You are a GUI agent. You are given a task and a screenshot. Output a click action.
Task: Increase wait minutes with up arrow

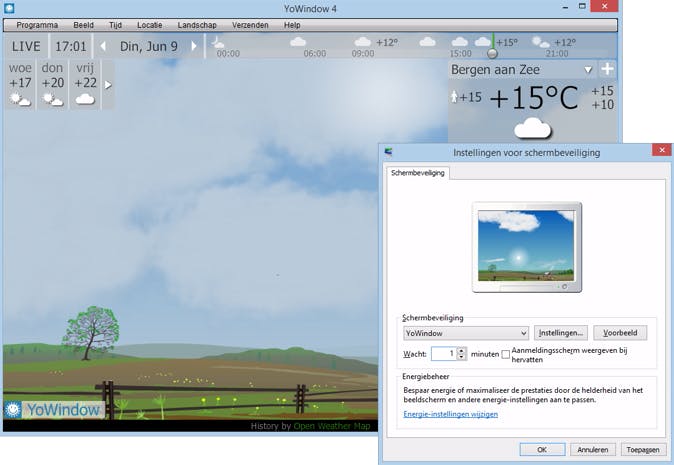[x=462, y=350]
